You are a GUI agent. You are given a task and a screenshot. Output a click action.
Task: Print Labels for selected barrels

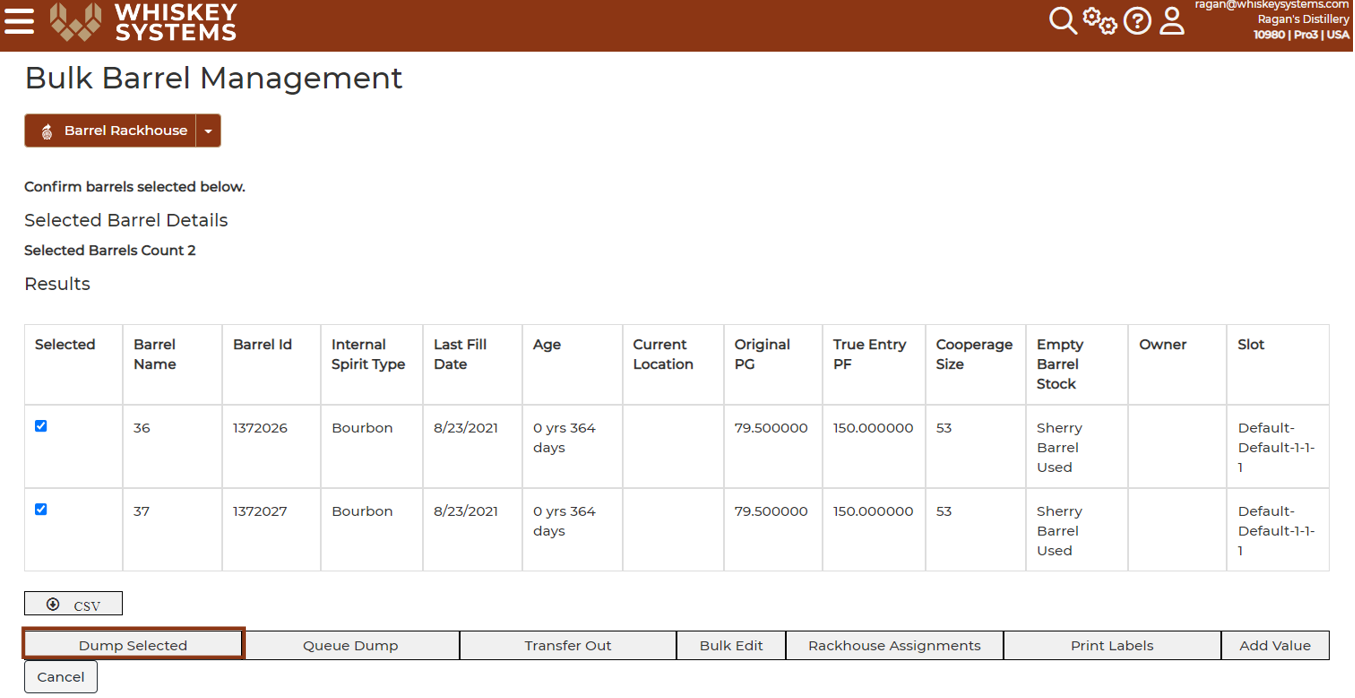coord(1111,645)
